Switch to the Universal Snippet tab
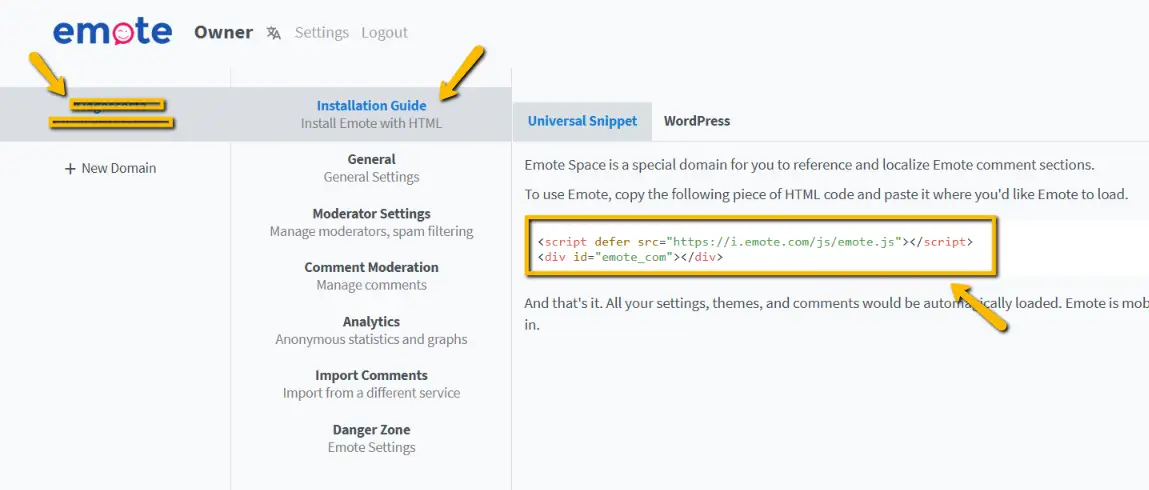This screenshot has height=490, width=1149. [x=582, y=121]
